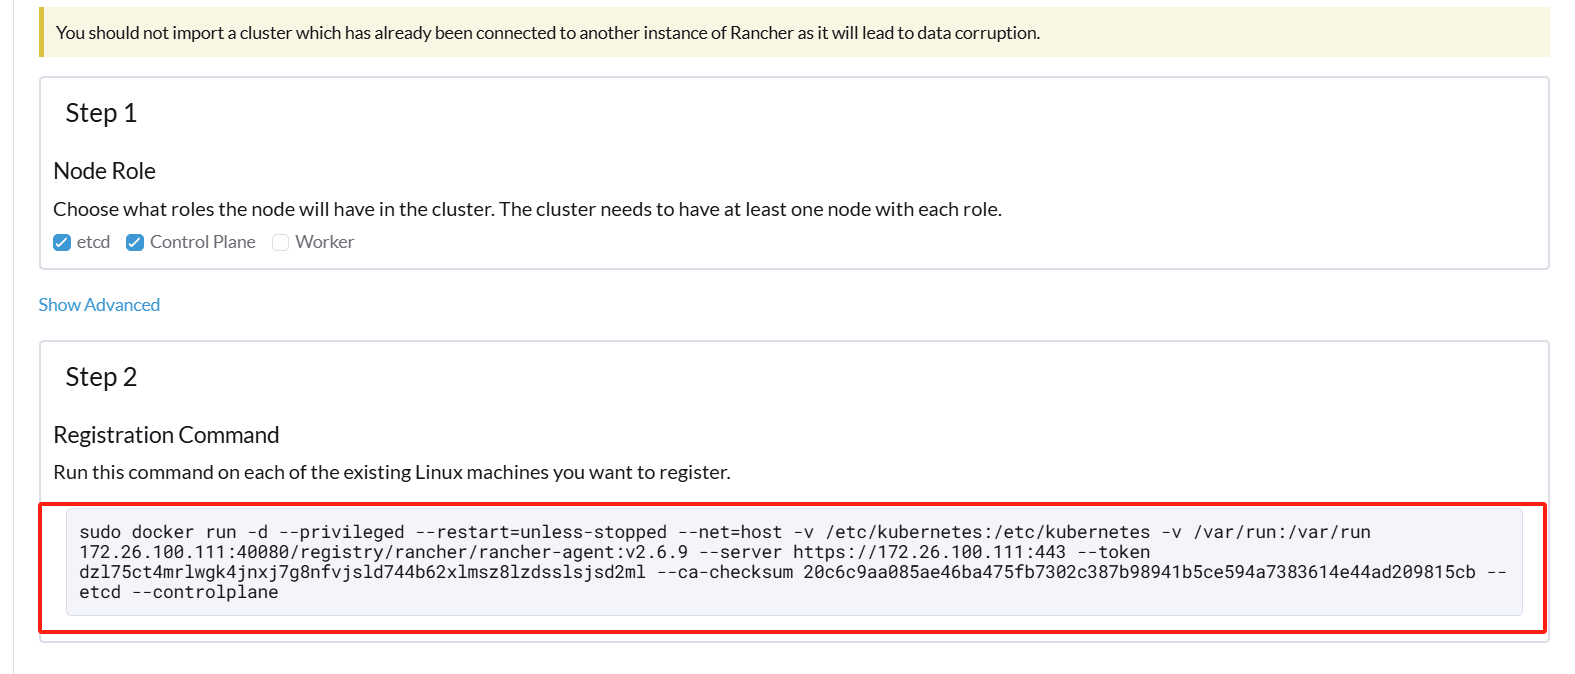Click the Step 2 heading
Viewport: 1575px width, 674px height.
pyautogui.click(x=101, y=377)
